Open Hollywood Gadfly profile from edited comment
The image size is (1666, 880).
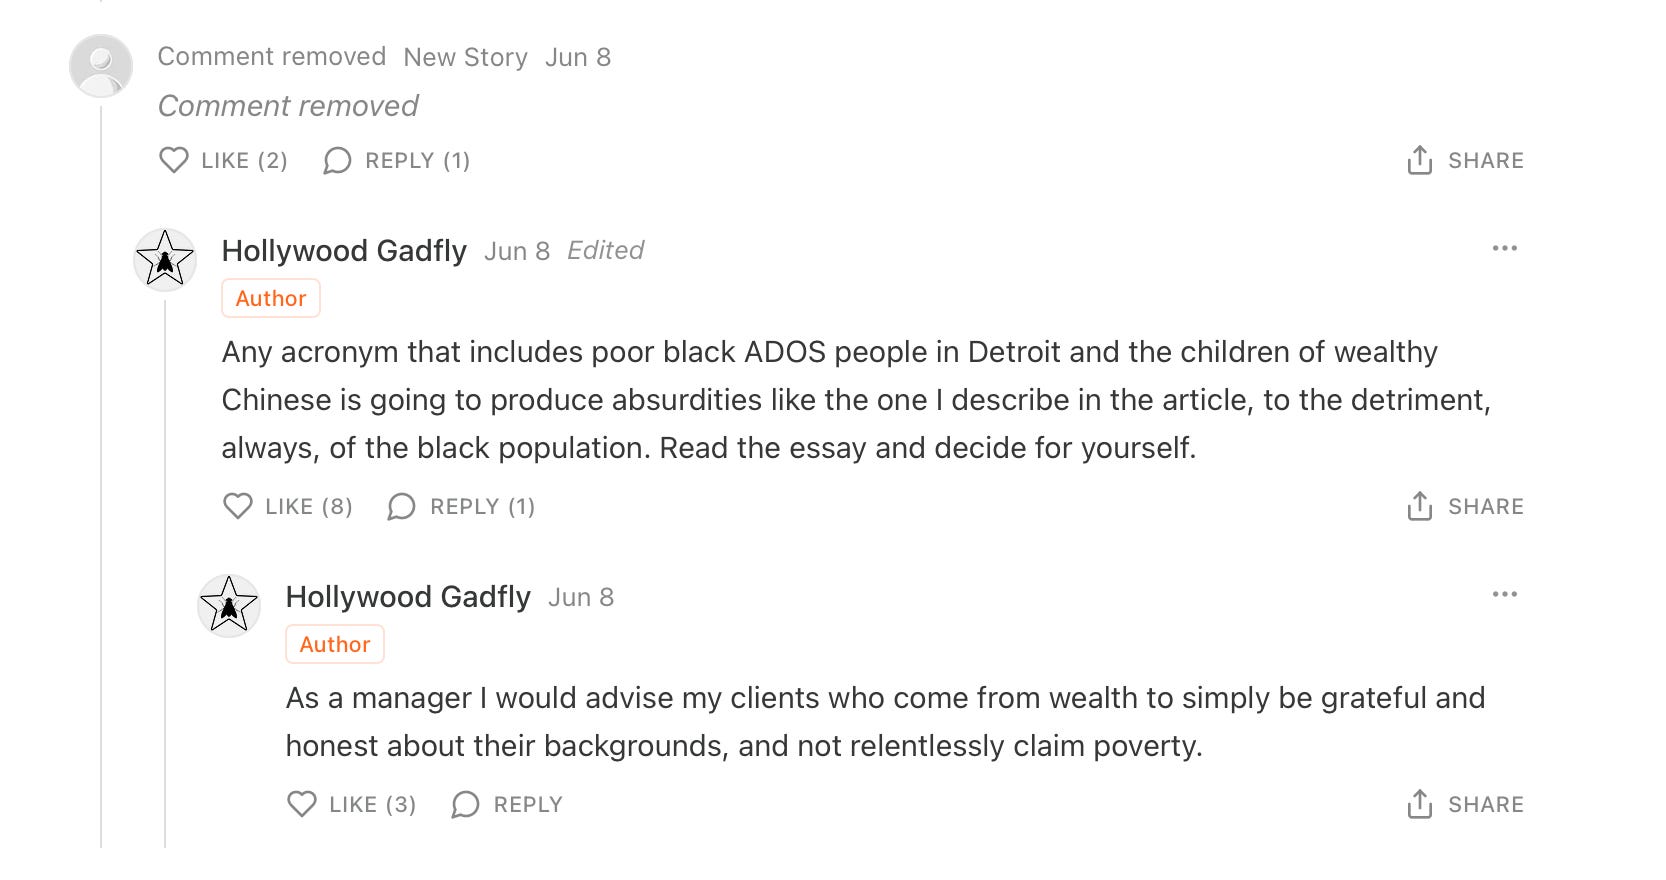[344, 250]
